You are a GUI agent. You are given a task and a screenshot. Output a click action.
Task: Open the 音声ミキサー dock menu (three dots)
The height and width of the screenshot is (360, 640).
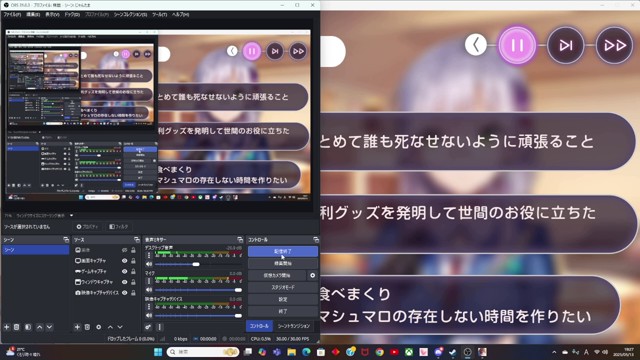160,327
